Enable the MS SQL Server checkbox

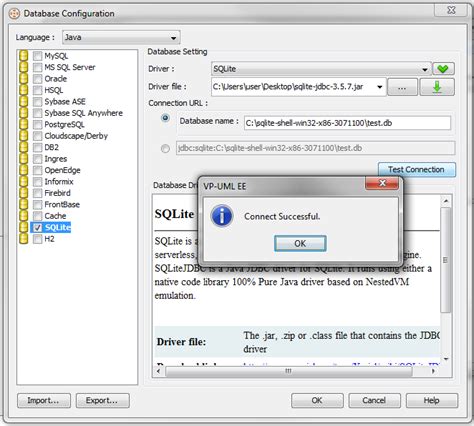(37, 67)
